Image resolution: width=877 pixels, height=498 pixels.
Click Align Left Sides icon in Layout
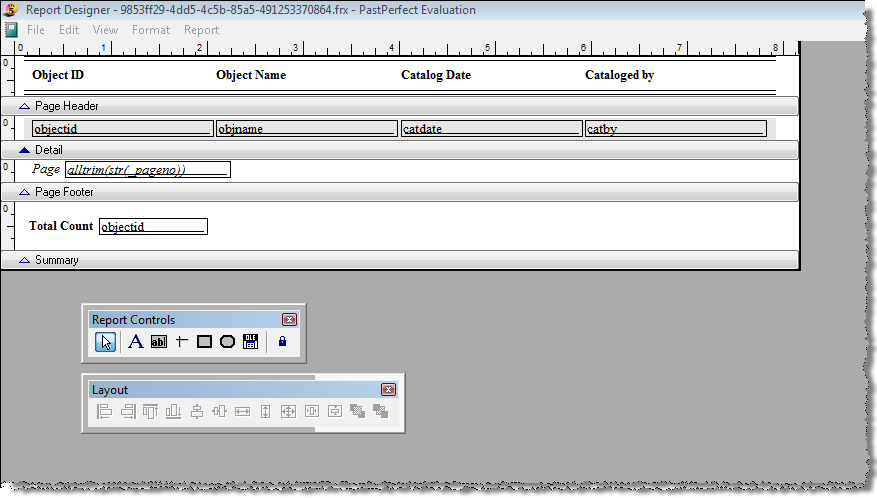coord(104,412)
